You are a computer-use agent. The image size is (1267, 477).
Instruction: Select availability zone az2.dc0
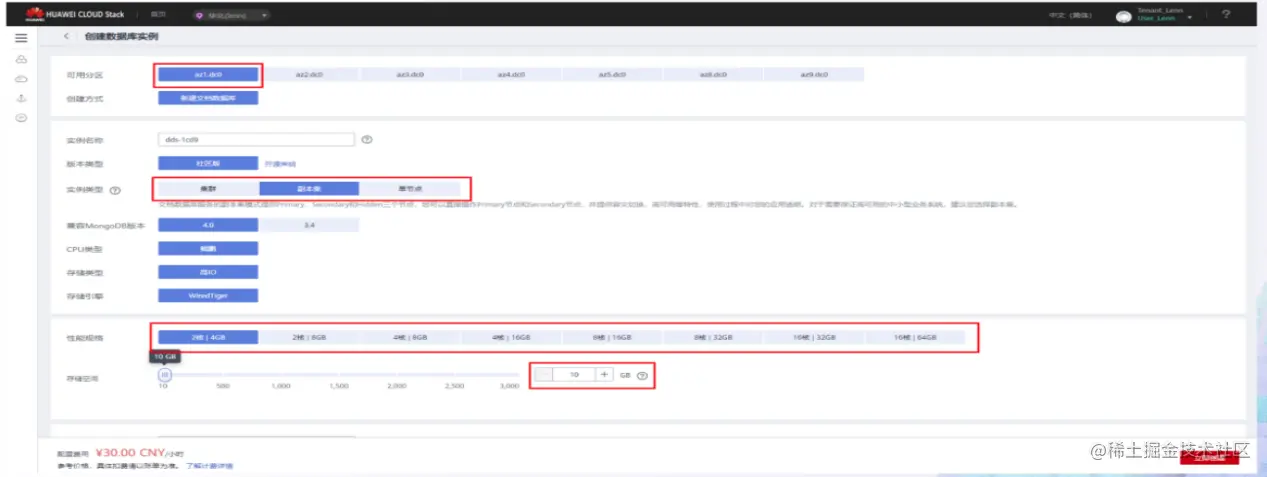(309, 75)
